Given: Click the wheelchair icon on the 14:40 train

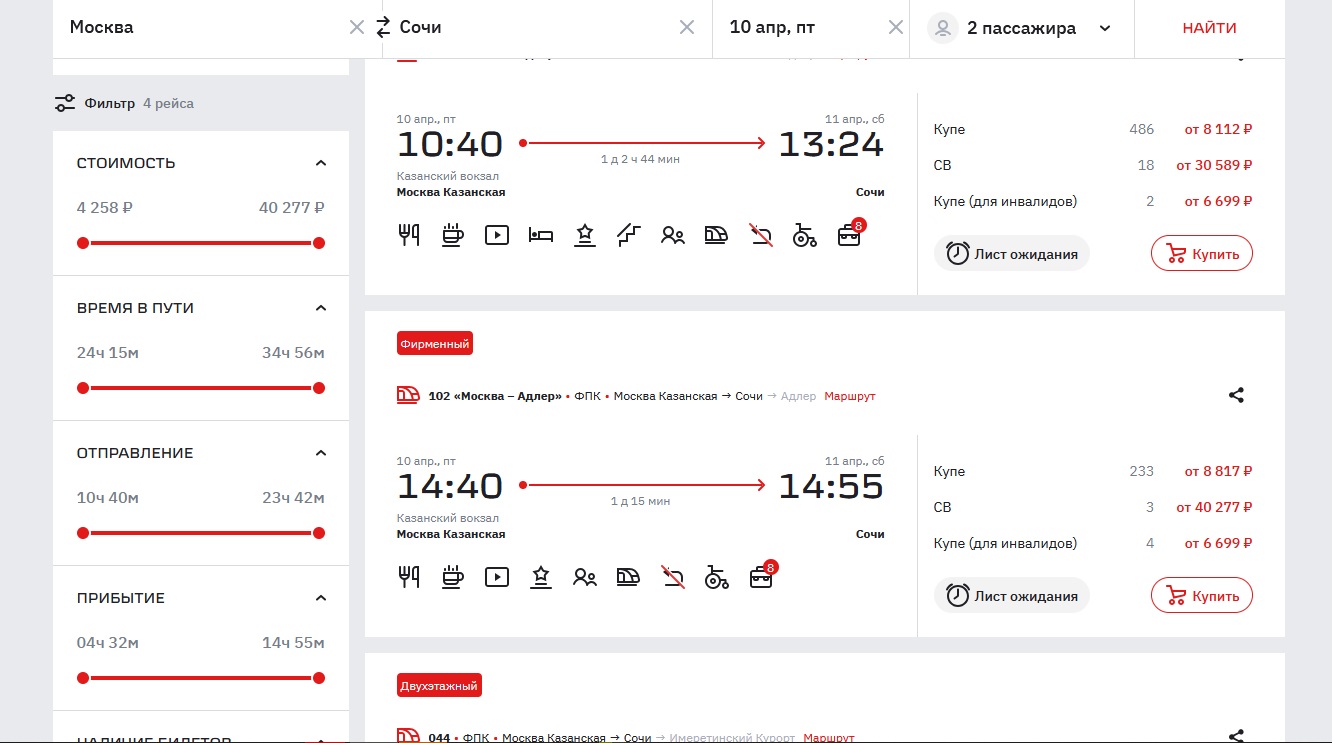Looking at the screenshot, I should pyautogui.click(x=717, y=577).
